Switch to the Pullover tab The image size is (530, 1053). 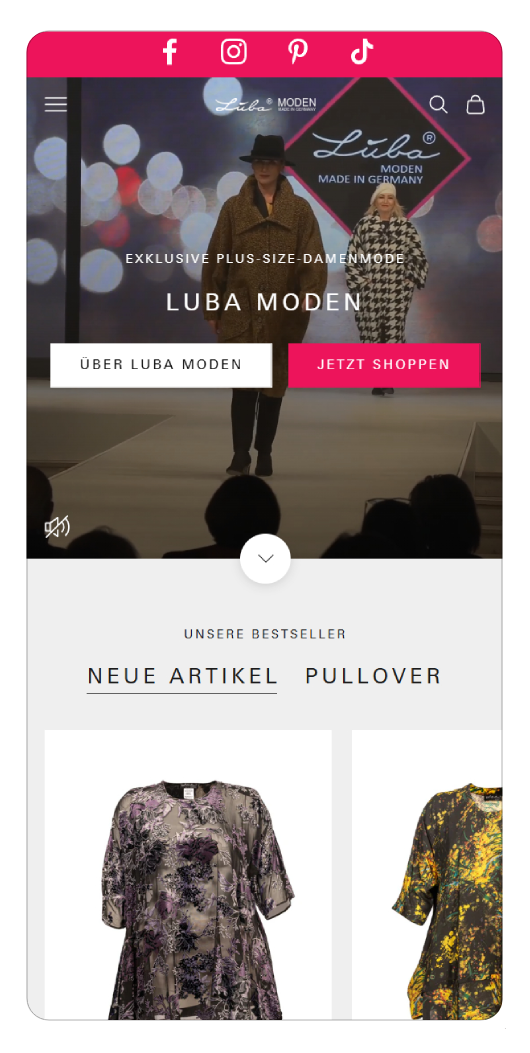(x=373, y=676)
